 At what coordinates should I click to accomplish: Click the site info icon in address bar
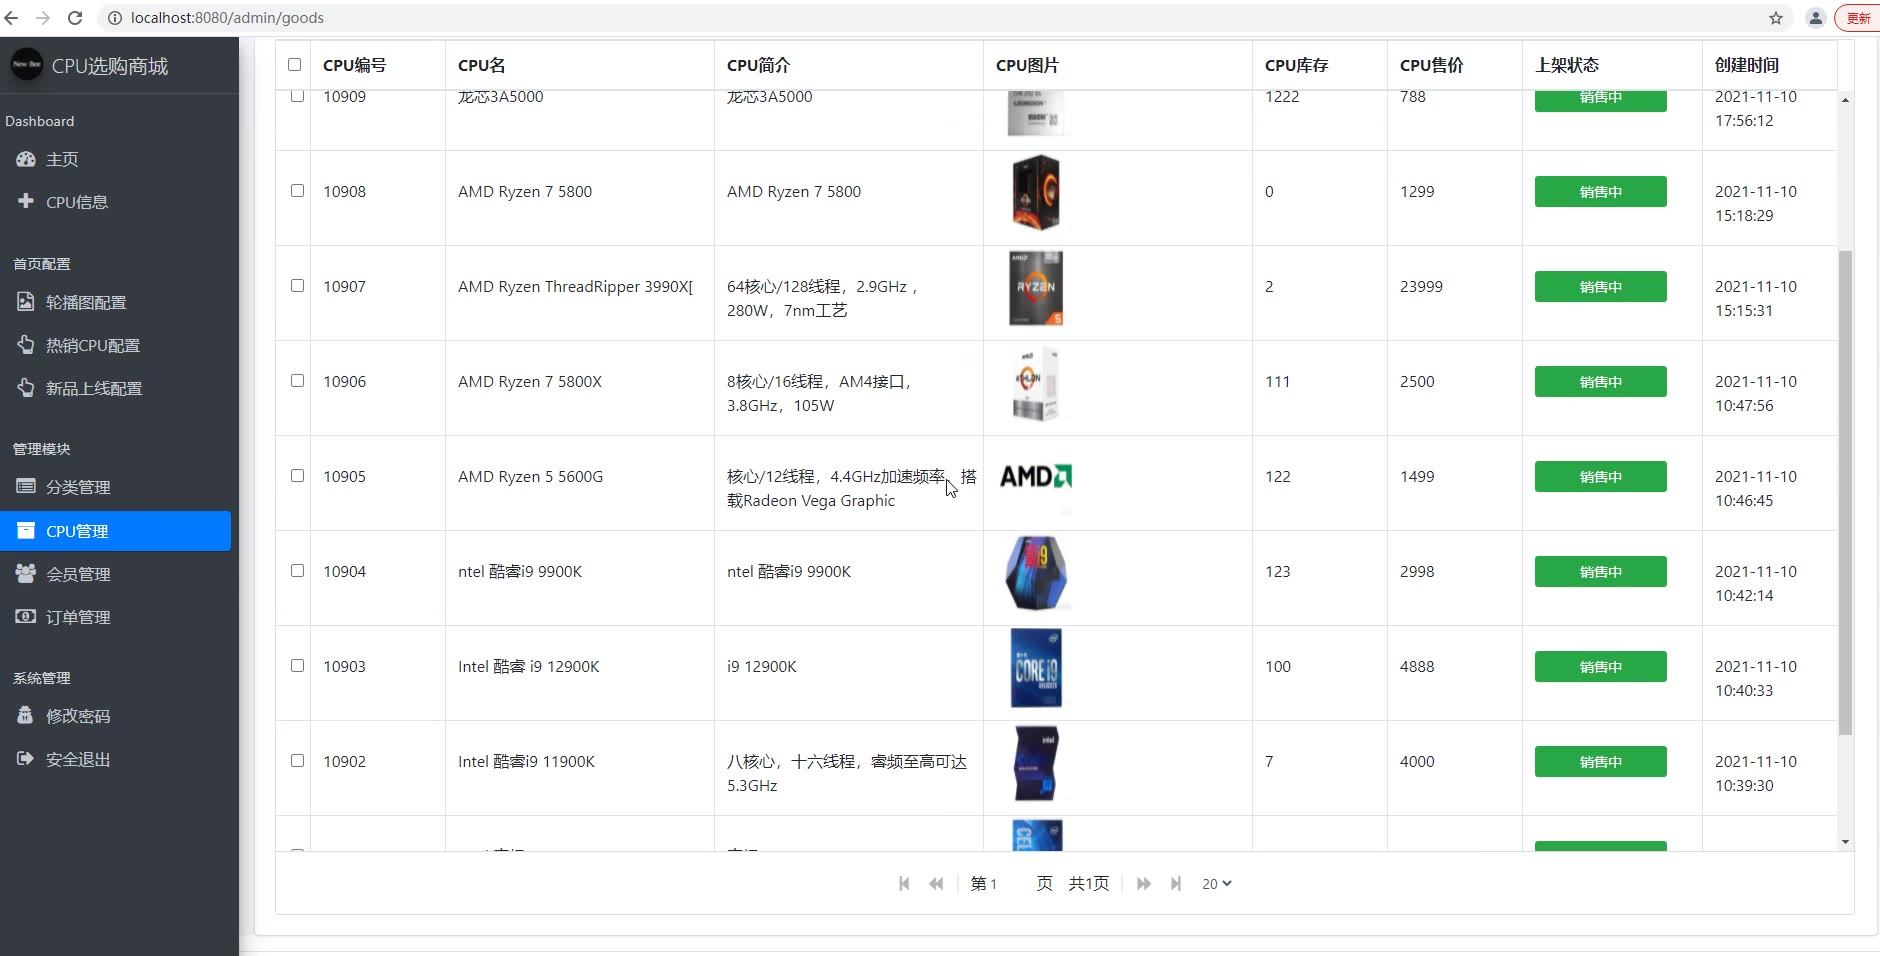tap(115, 18)
